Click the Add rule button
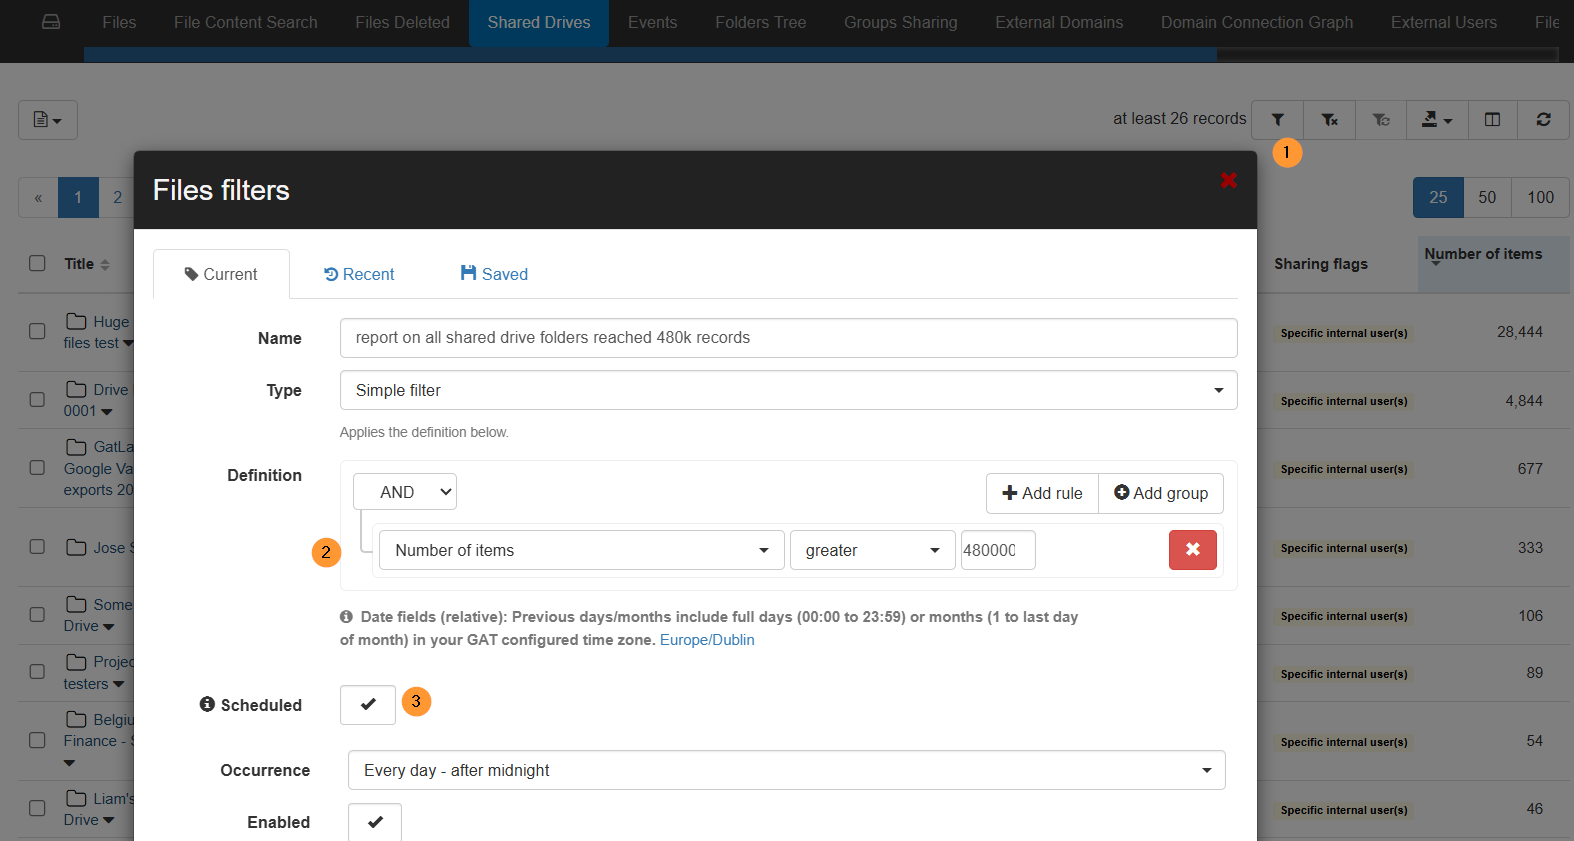The image size is (1574, 841). click(x=1042, y=493)
